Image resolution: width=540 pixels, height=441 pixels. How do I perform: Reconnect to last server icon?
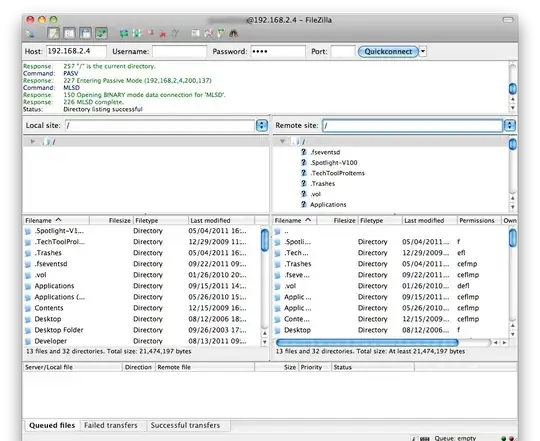pyautogui.click(x=175, y=33)
